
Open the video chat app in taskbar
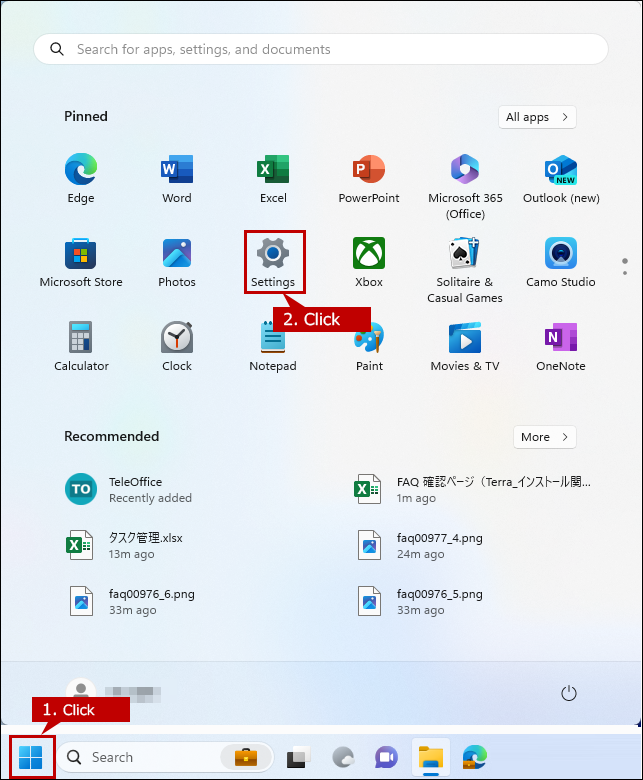pos(386,757)
